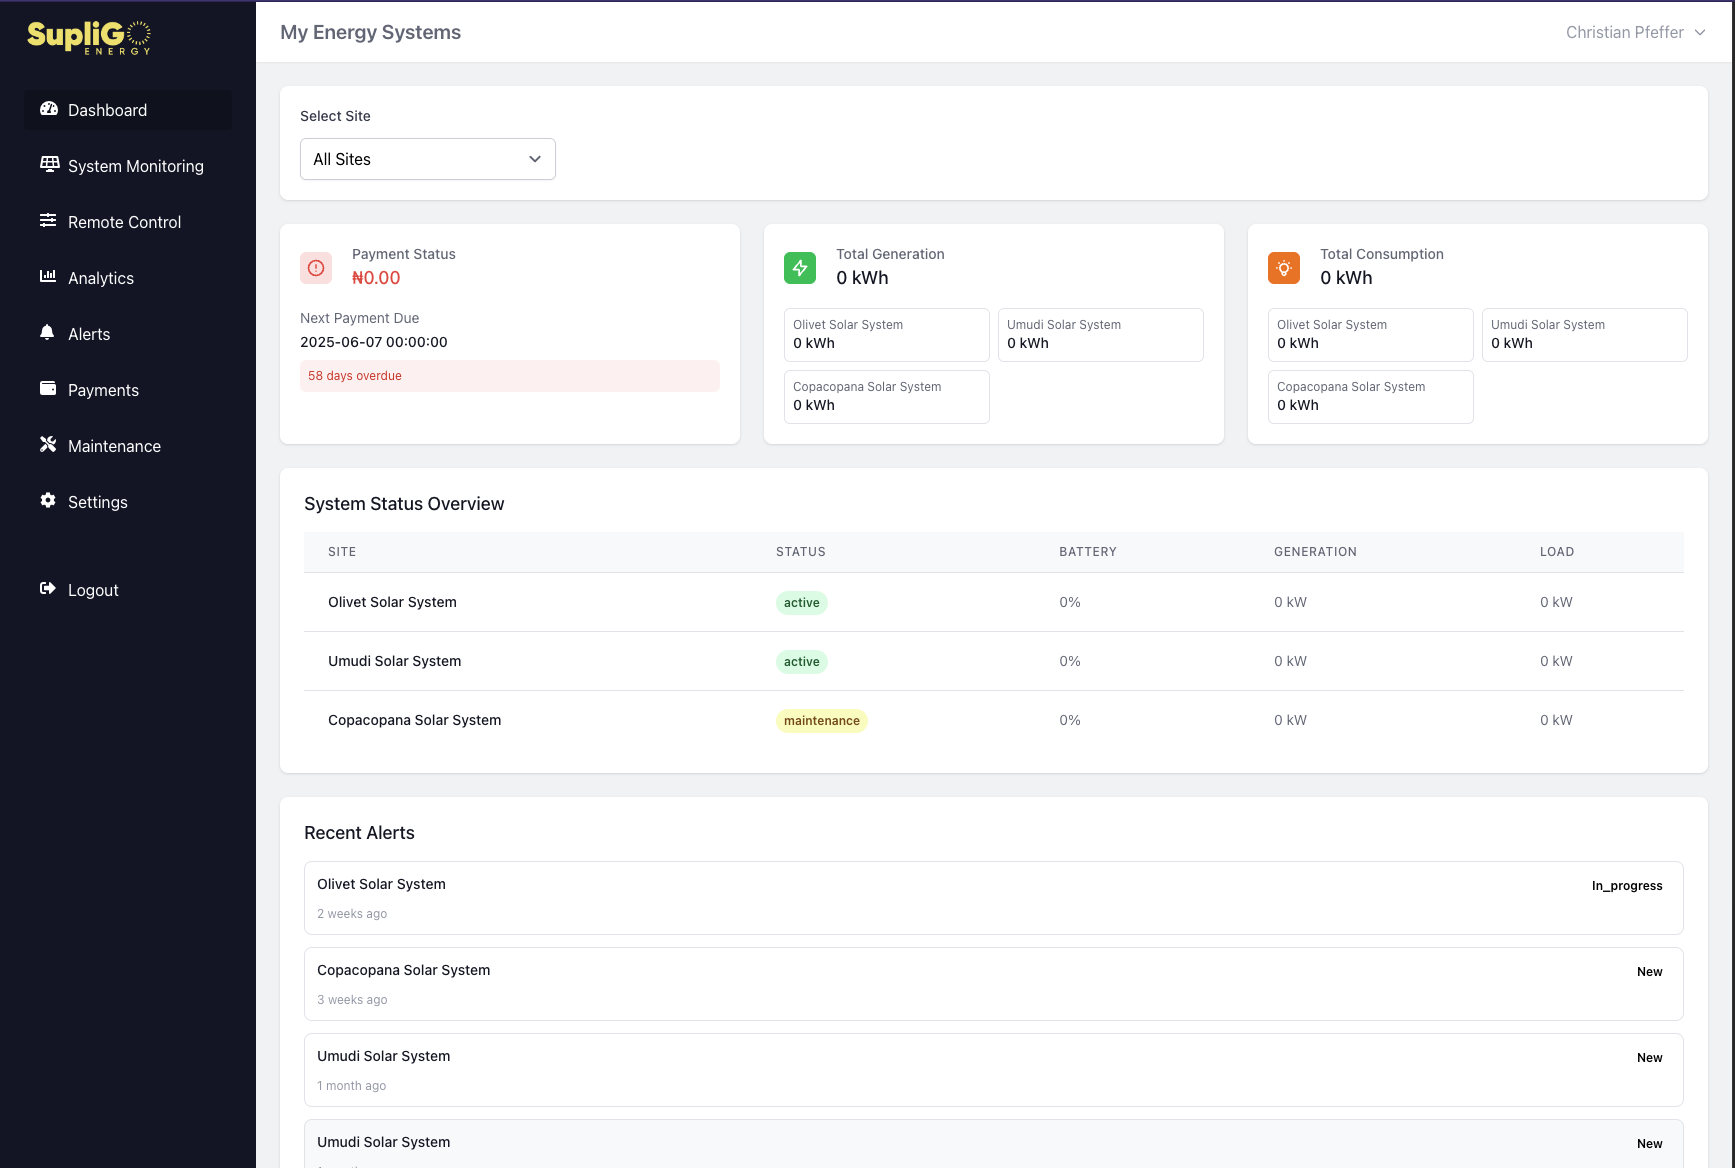
Task: Select Umudi Solar System generation card
Action: 1101,335
